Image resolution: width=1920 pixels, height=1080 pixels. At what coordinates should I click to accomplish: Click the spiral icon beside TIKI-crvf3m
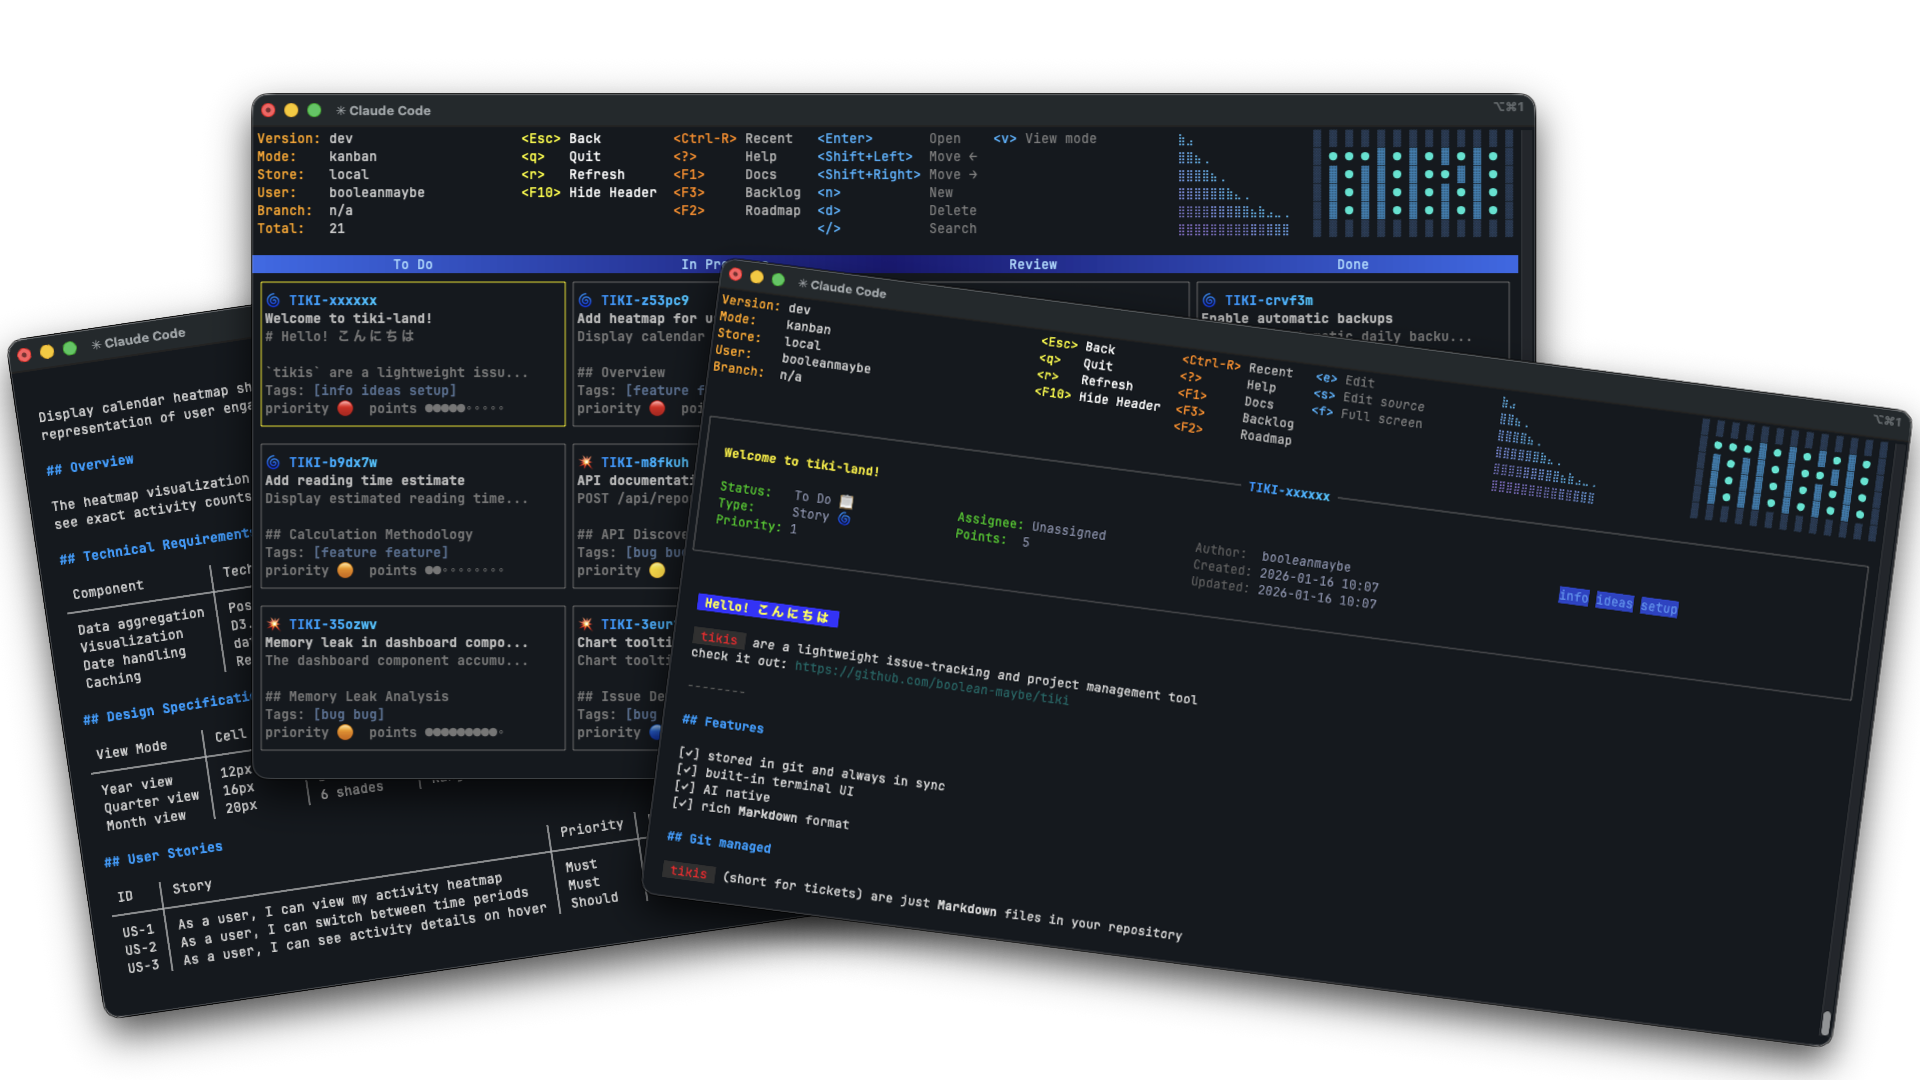tap(1209, 300)
